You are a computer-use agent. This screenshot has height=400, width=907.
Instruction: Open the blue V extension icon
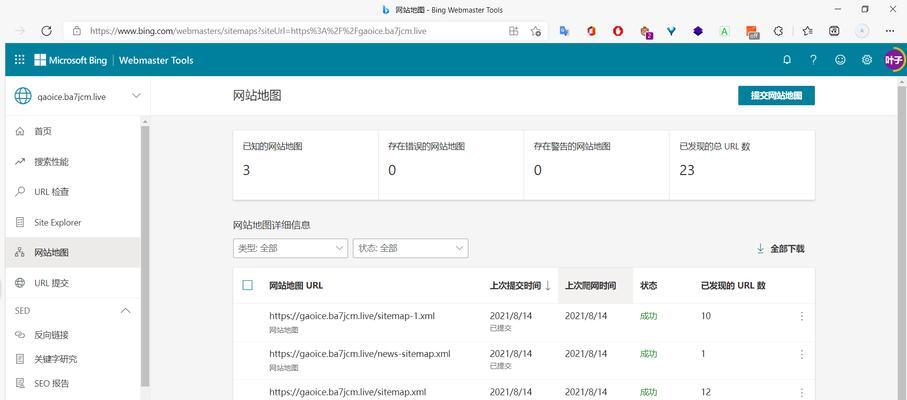[x=671, y=31]
